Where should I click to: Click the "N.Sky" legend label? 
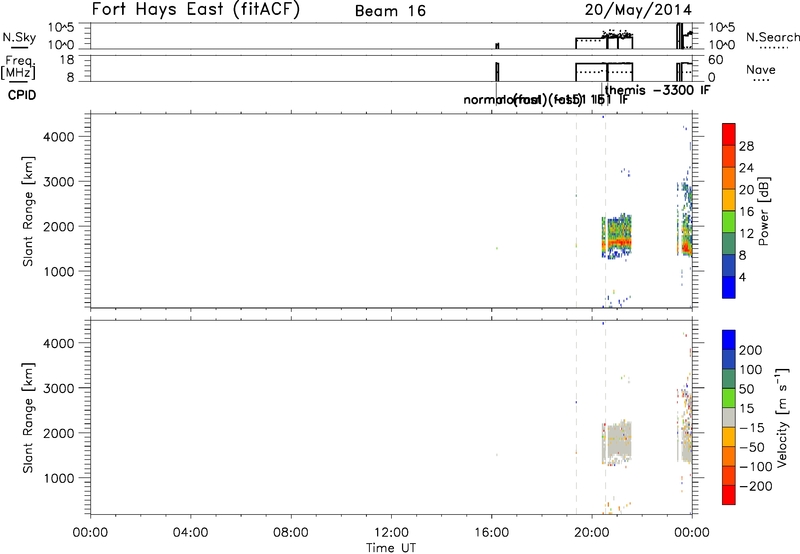[x=19, y=37]
